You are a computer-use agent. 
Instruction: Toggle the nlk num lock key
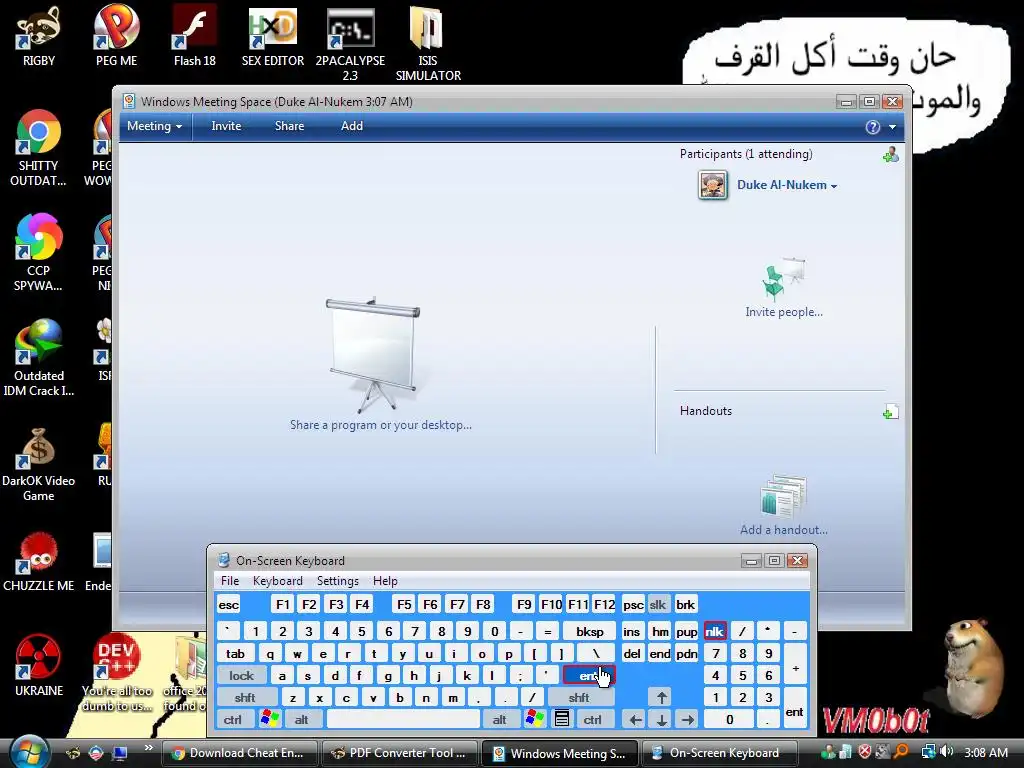point(715,631)
